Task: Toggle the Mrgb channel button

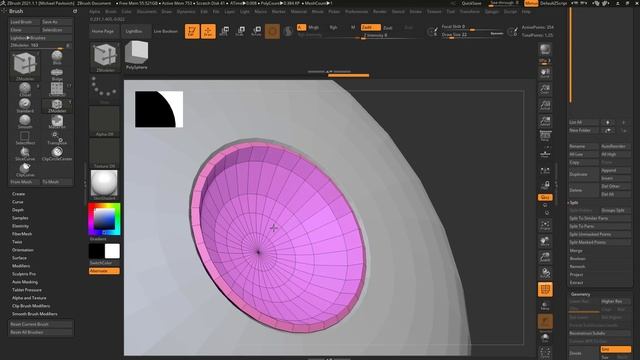Action: (313, 27)
